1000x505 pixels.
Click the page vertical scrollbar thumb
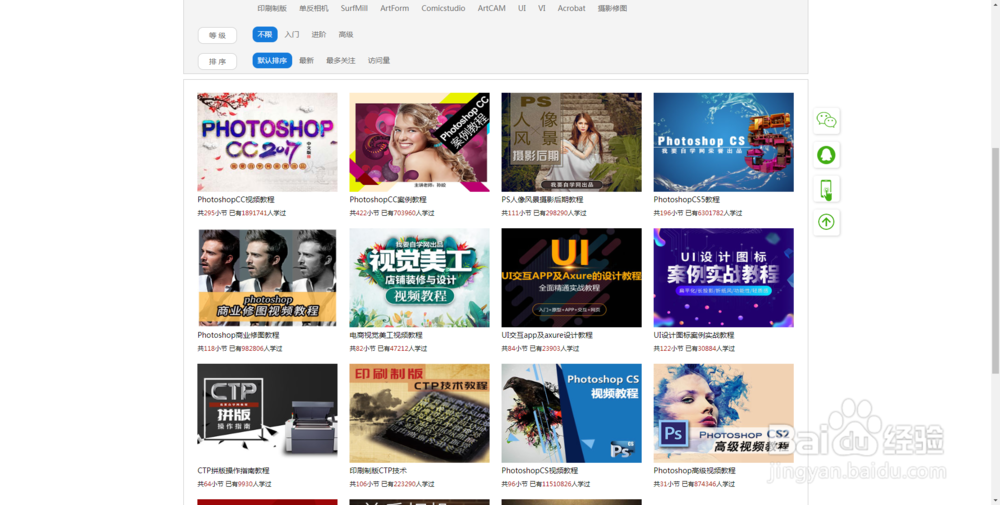click(x=995, y=260)
